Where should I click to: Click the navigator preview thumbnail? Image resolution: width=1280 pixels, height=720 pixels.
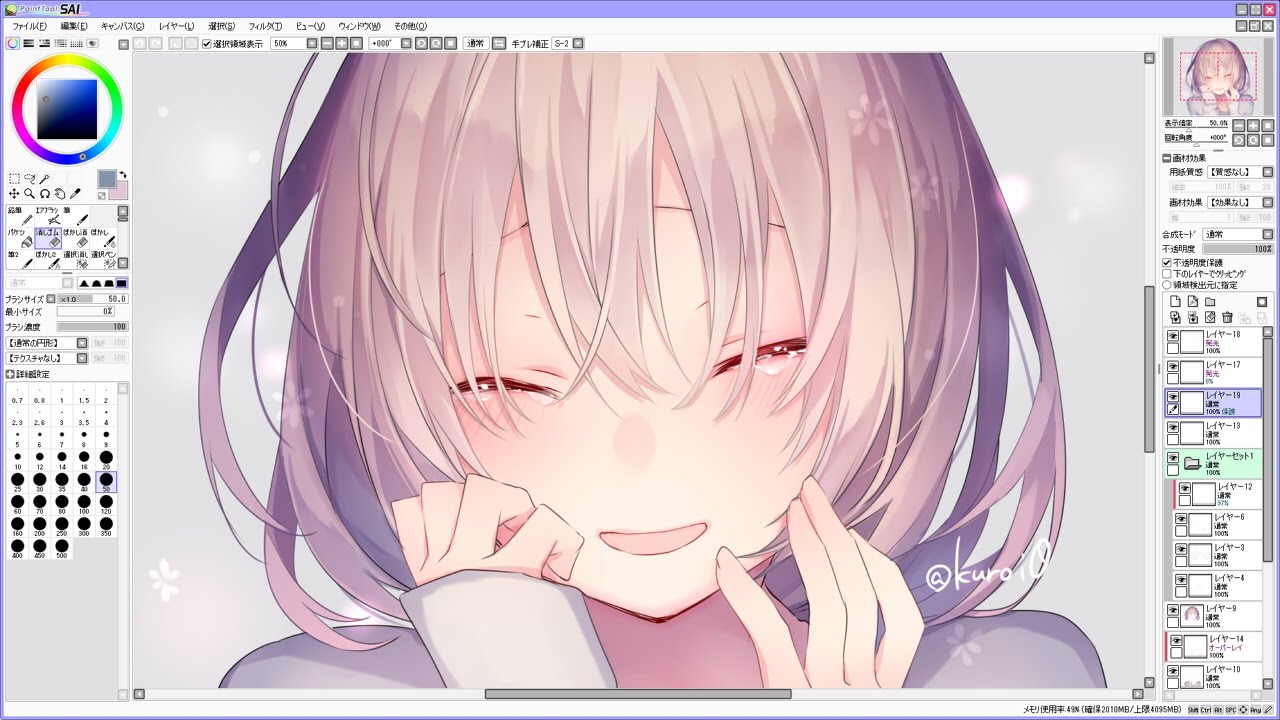click(x=1217, y=76)
